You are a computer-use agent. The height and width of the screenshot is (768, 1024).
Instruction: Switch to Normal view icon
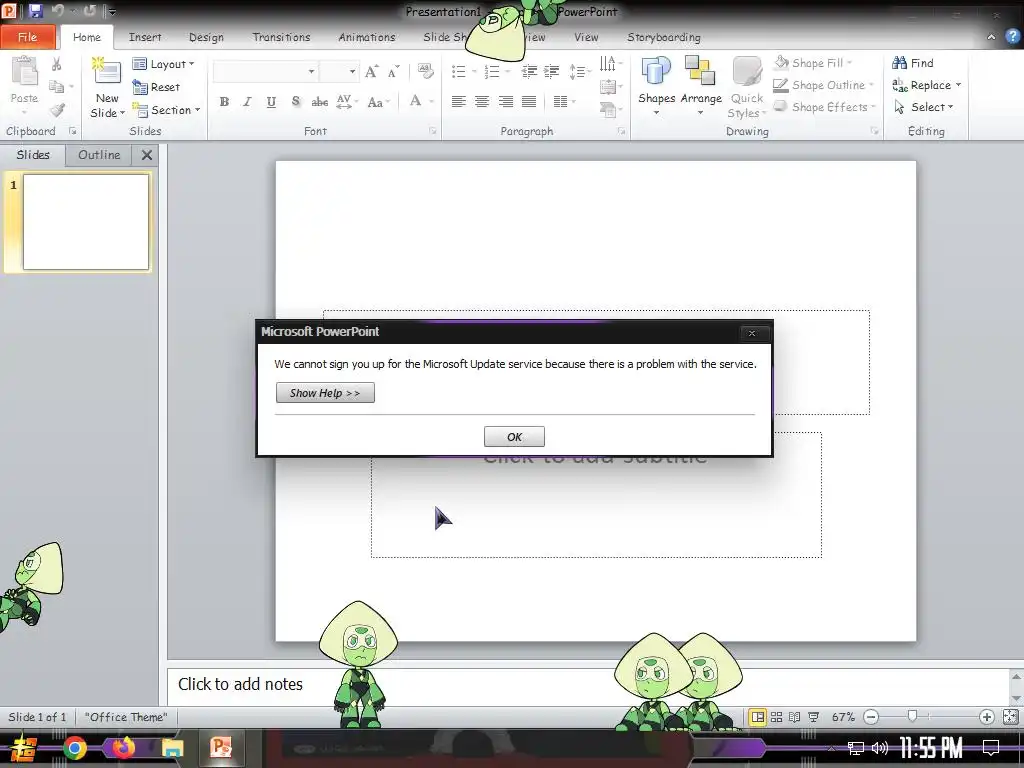758,717
